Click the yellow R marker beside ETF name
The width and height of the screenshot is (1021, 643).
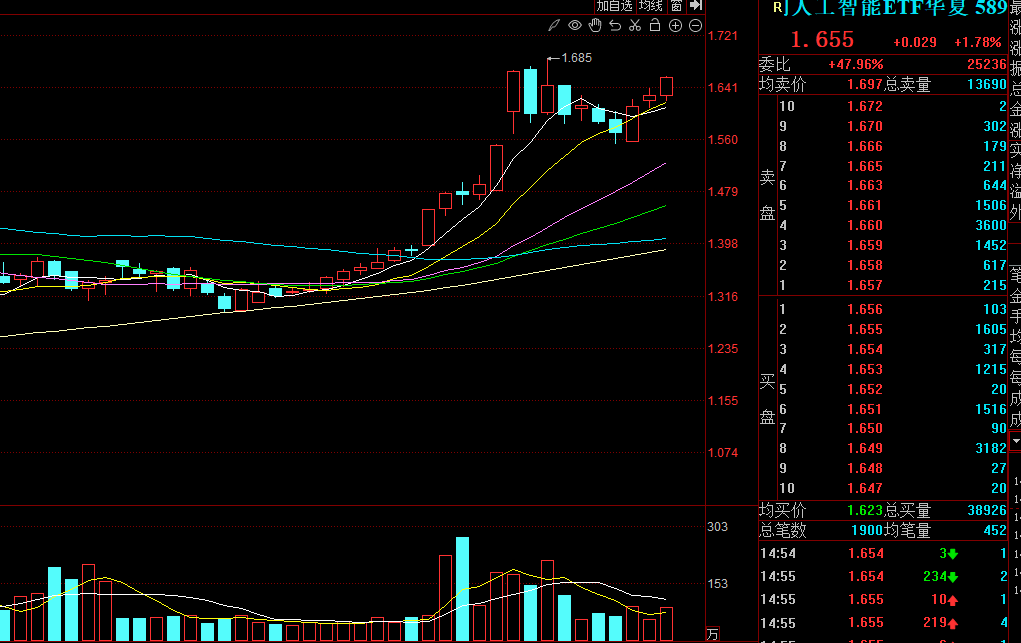click(778, 8)
